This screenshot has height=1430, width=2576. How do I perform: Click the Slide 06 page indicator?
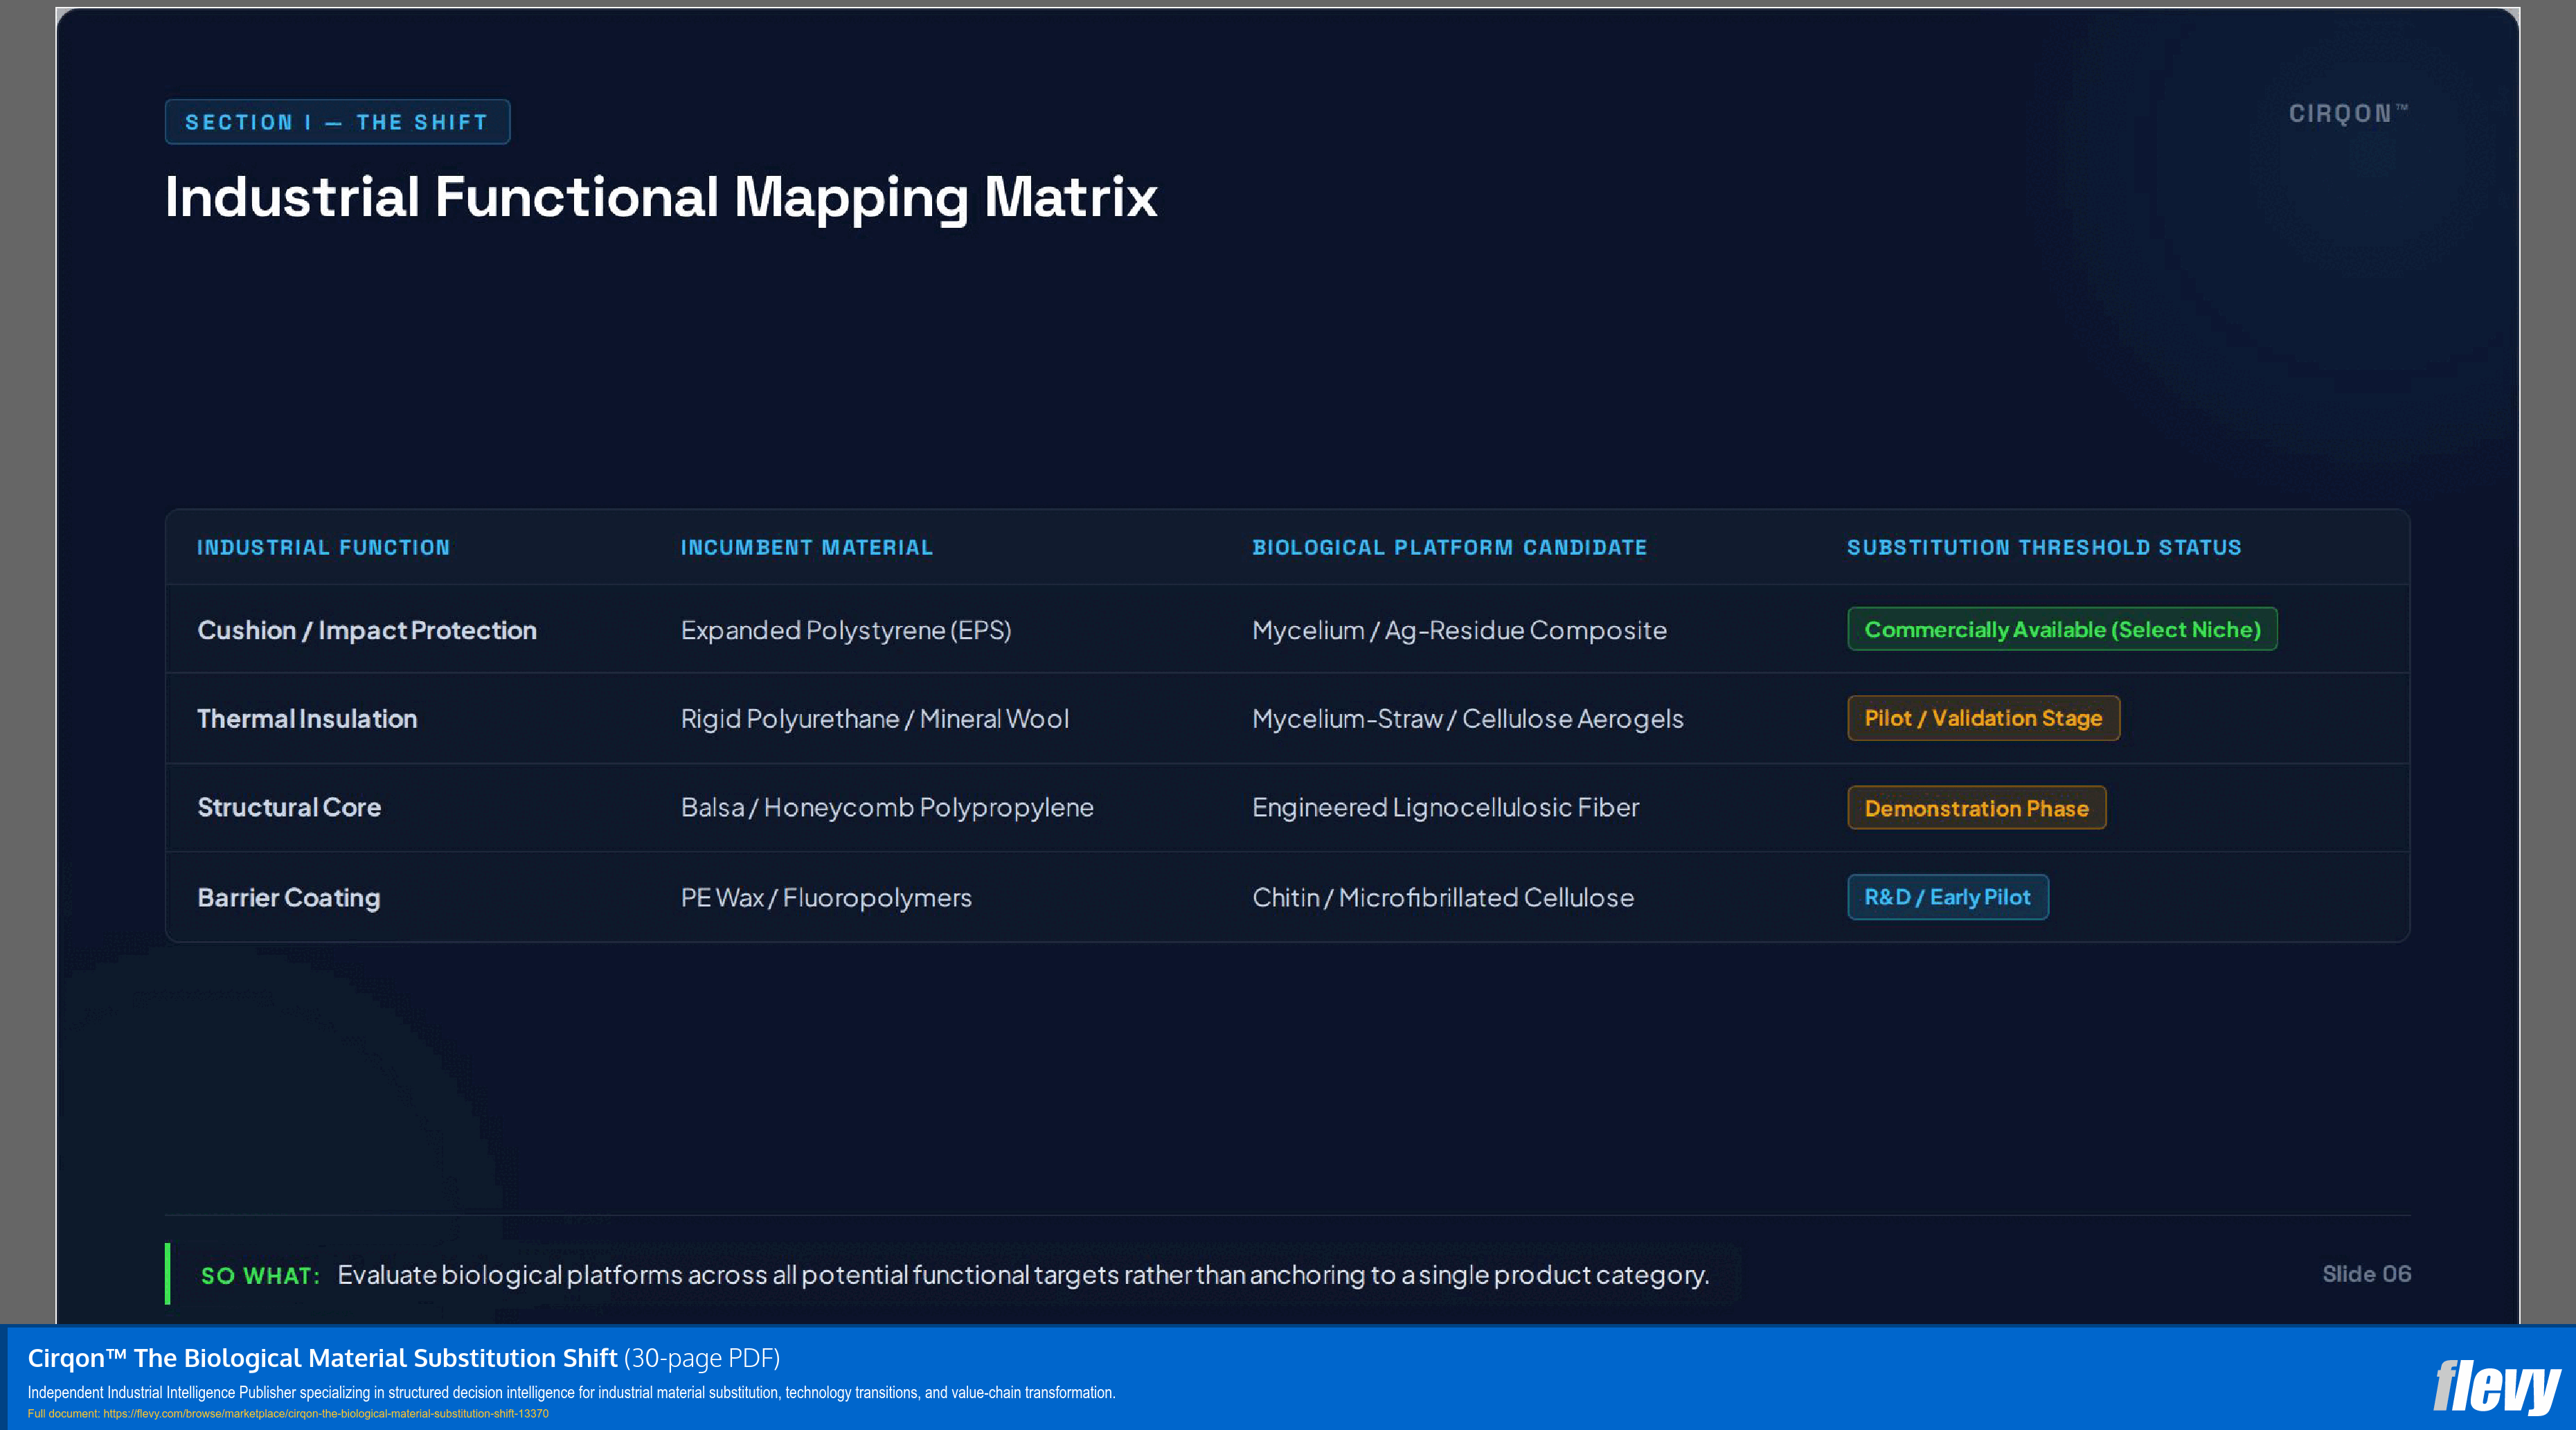(2366, 1273)
